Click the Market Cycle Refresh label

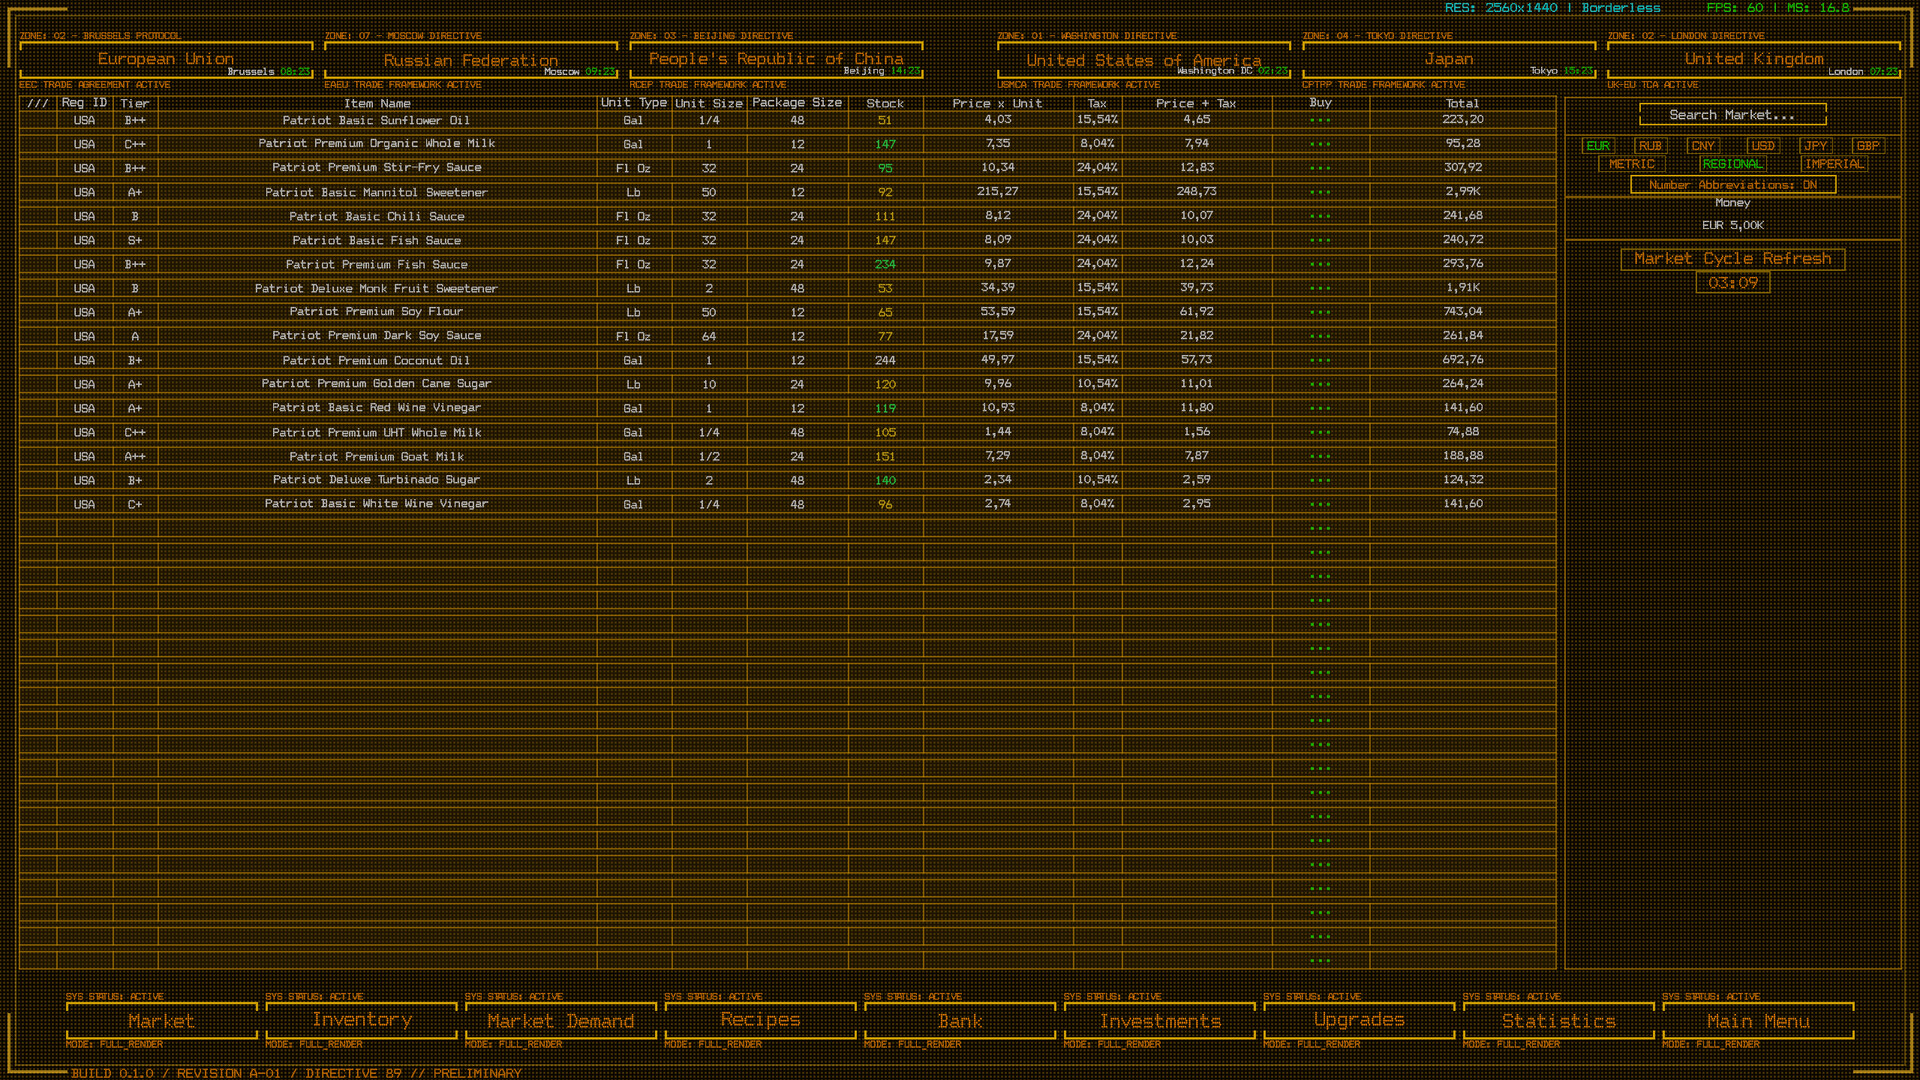[1733, 259]
